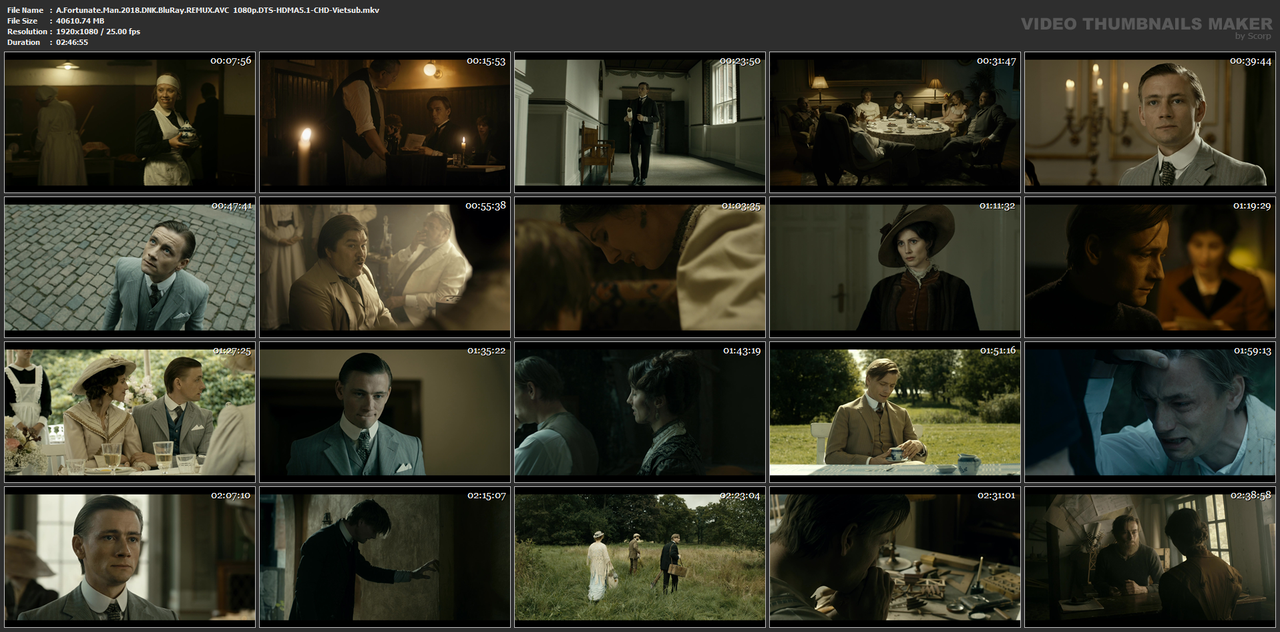Click the meadow walk frame at 02:23:04

pos(640,556)
